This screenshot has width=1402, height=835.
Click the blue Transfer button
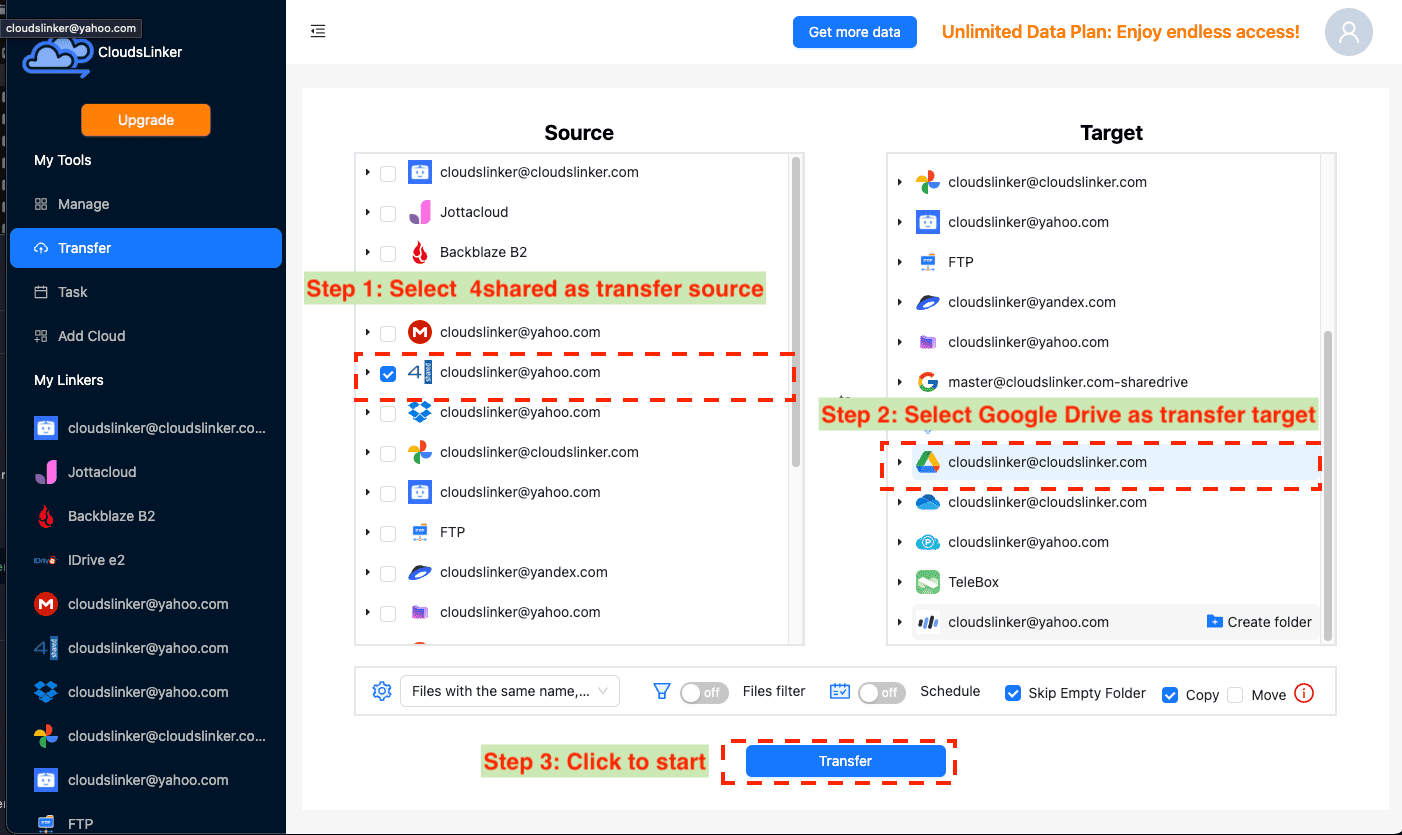coord(845,761)
